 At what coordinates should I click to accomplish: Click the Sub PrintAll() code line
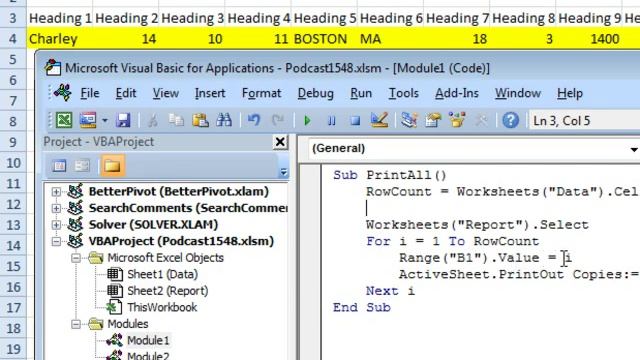coord(390,176)
